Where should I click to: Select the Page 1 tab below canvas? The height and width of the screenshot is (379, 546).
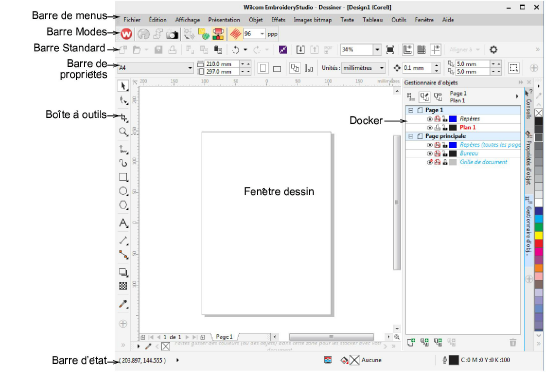pos(224,337)
